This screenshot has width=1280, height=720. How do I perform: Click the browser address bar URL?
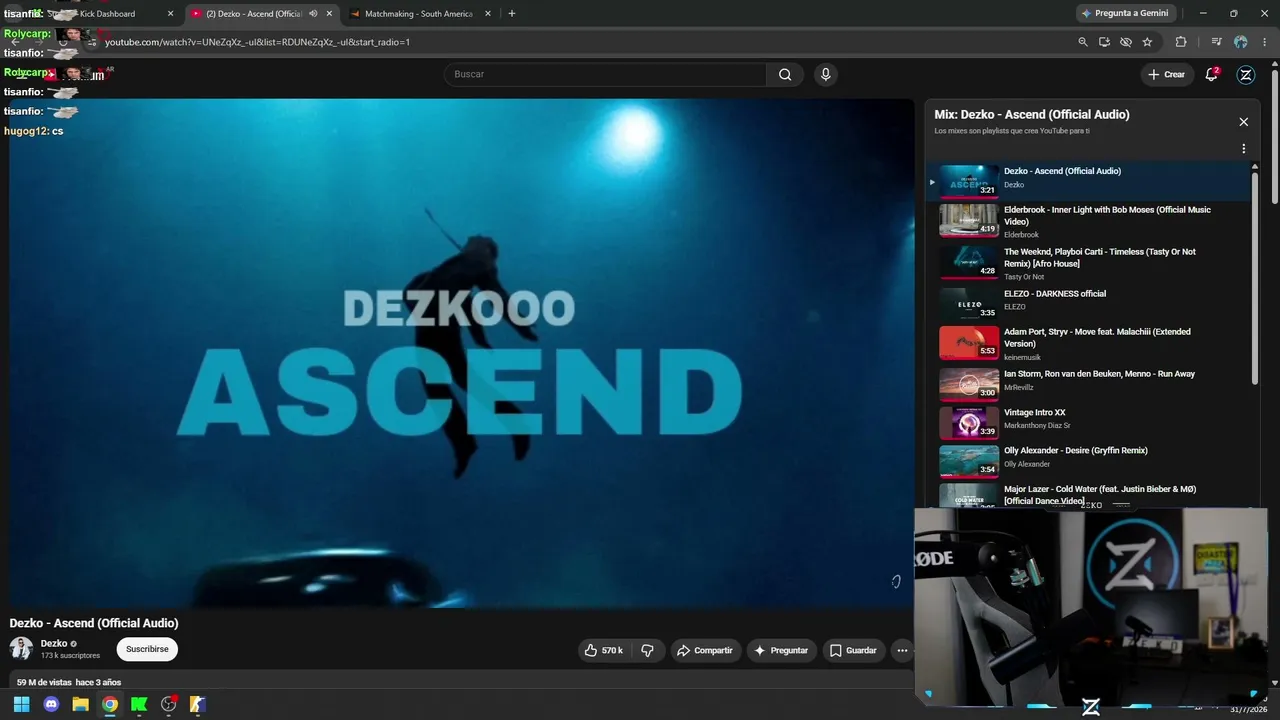257,42
